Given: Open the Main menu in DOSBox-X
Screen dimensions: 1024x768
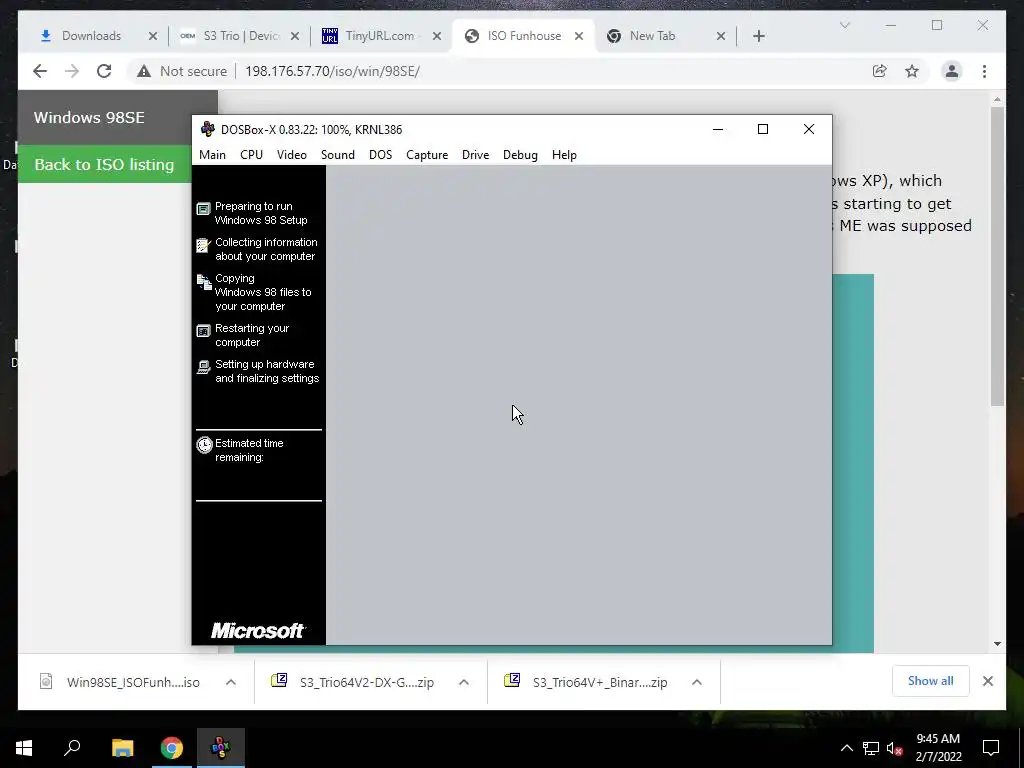Looking at the screenshot, I should [212, 155].
